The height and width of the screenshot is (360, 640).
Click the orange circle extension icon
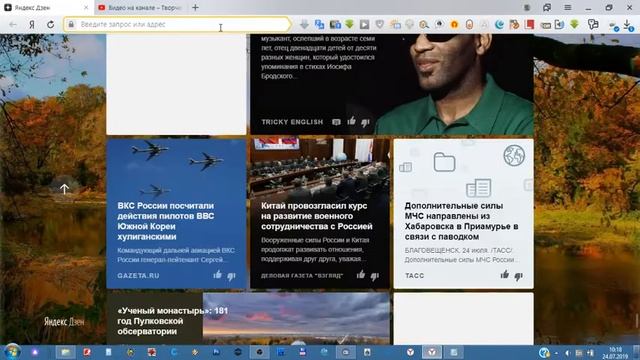[454, 24]
